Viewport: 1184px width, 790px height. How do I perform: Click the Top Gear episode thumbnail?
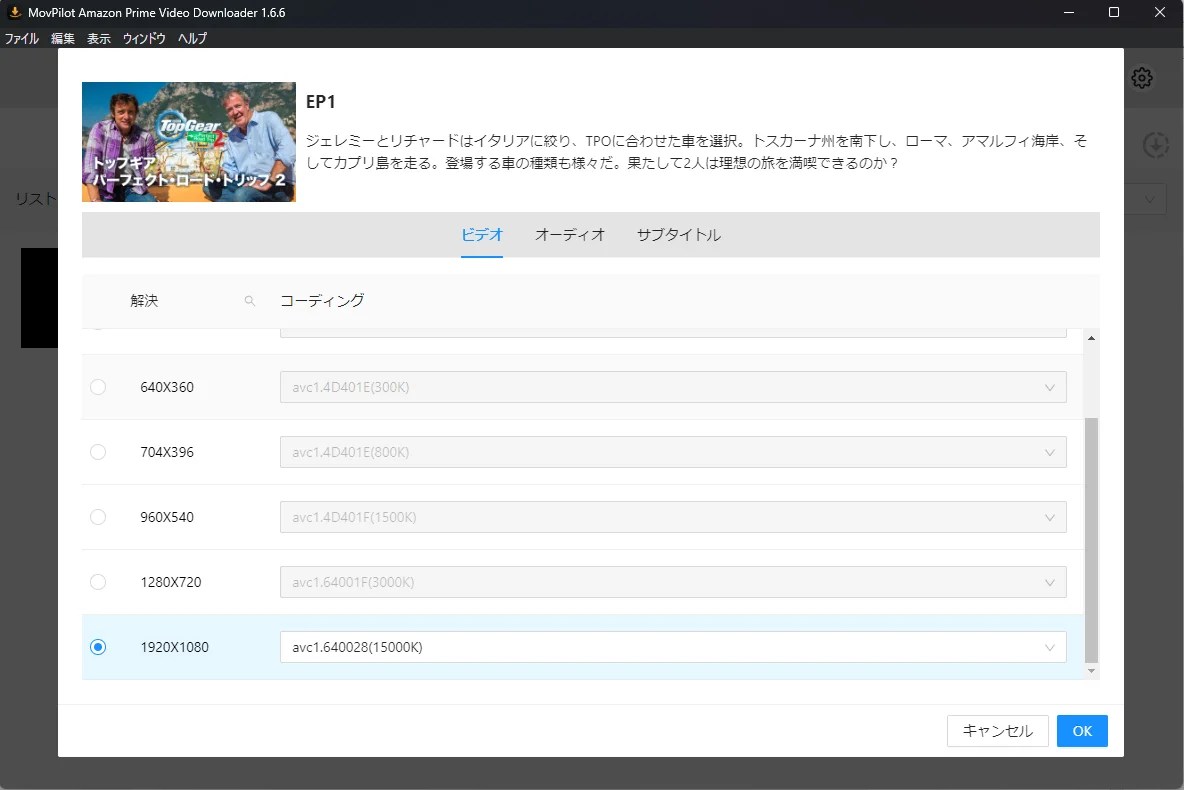(189, 142)
